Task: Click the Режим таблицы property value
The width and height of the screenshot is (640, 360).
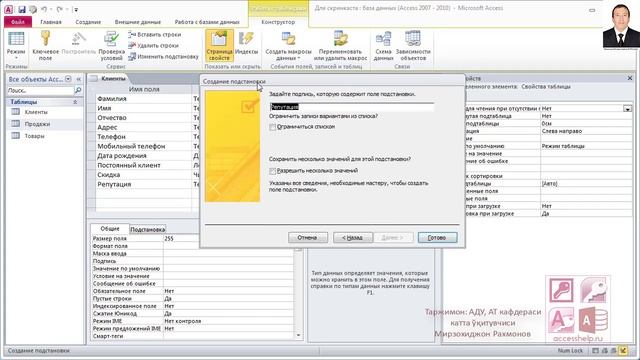Action: 586,146
